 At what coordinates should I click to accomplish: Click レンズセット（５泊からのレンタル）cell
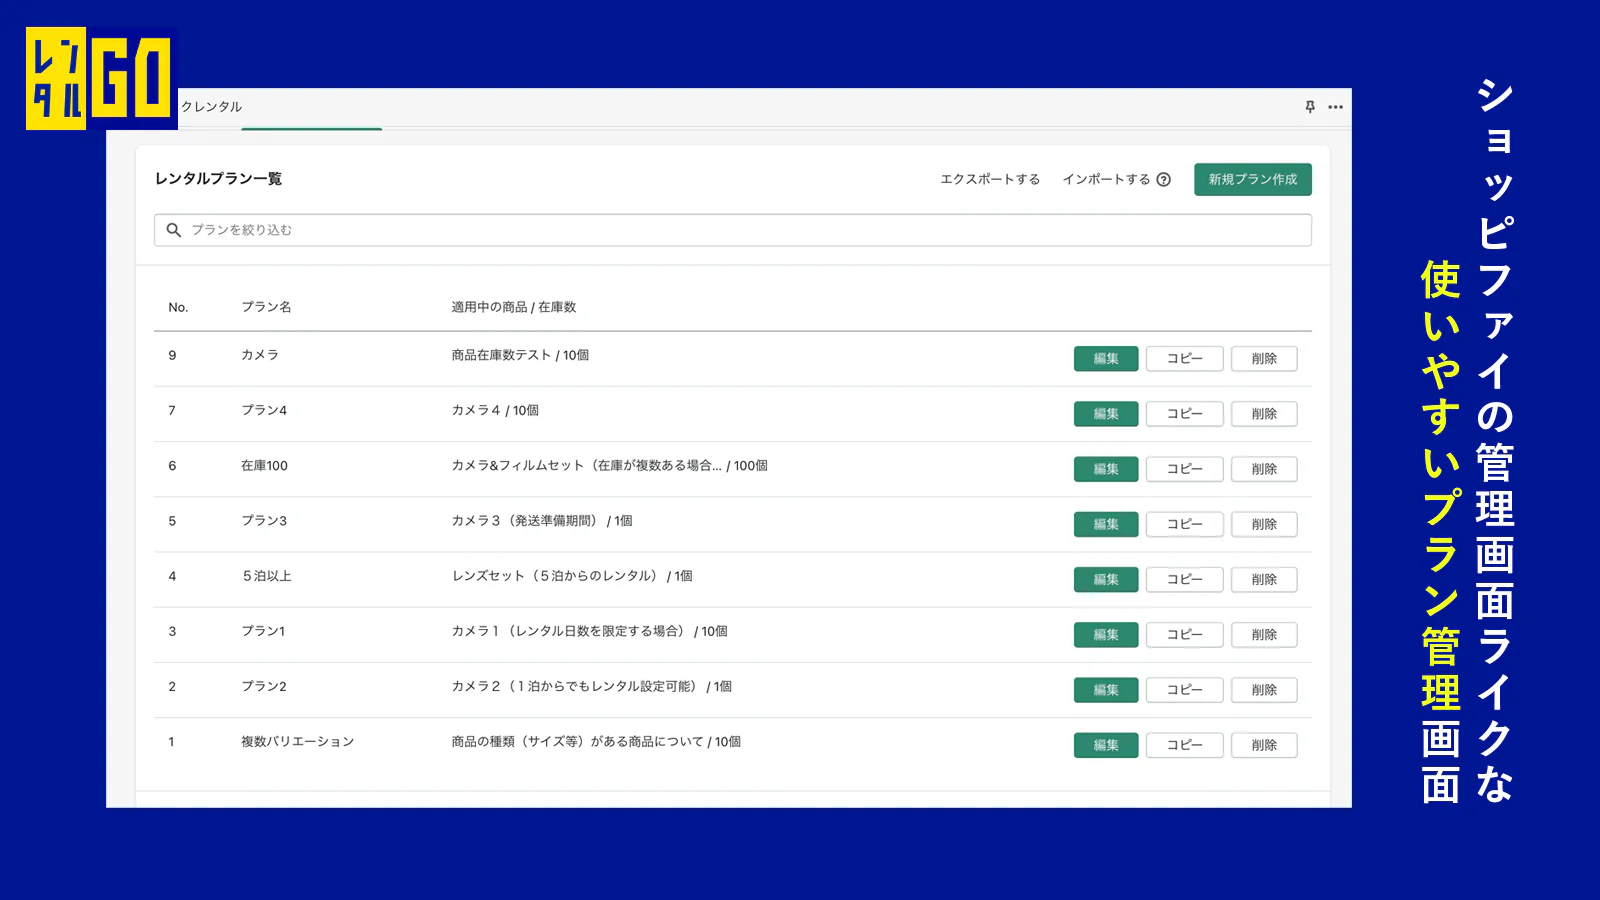(x=572, y=576)
